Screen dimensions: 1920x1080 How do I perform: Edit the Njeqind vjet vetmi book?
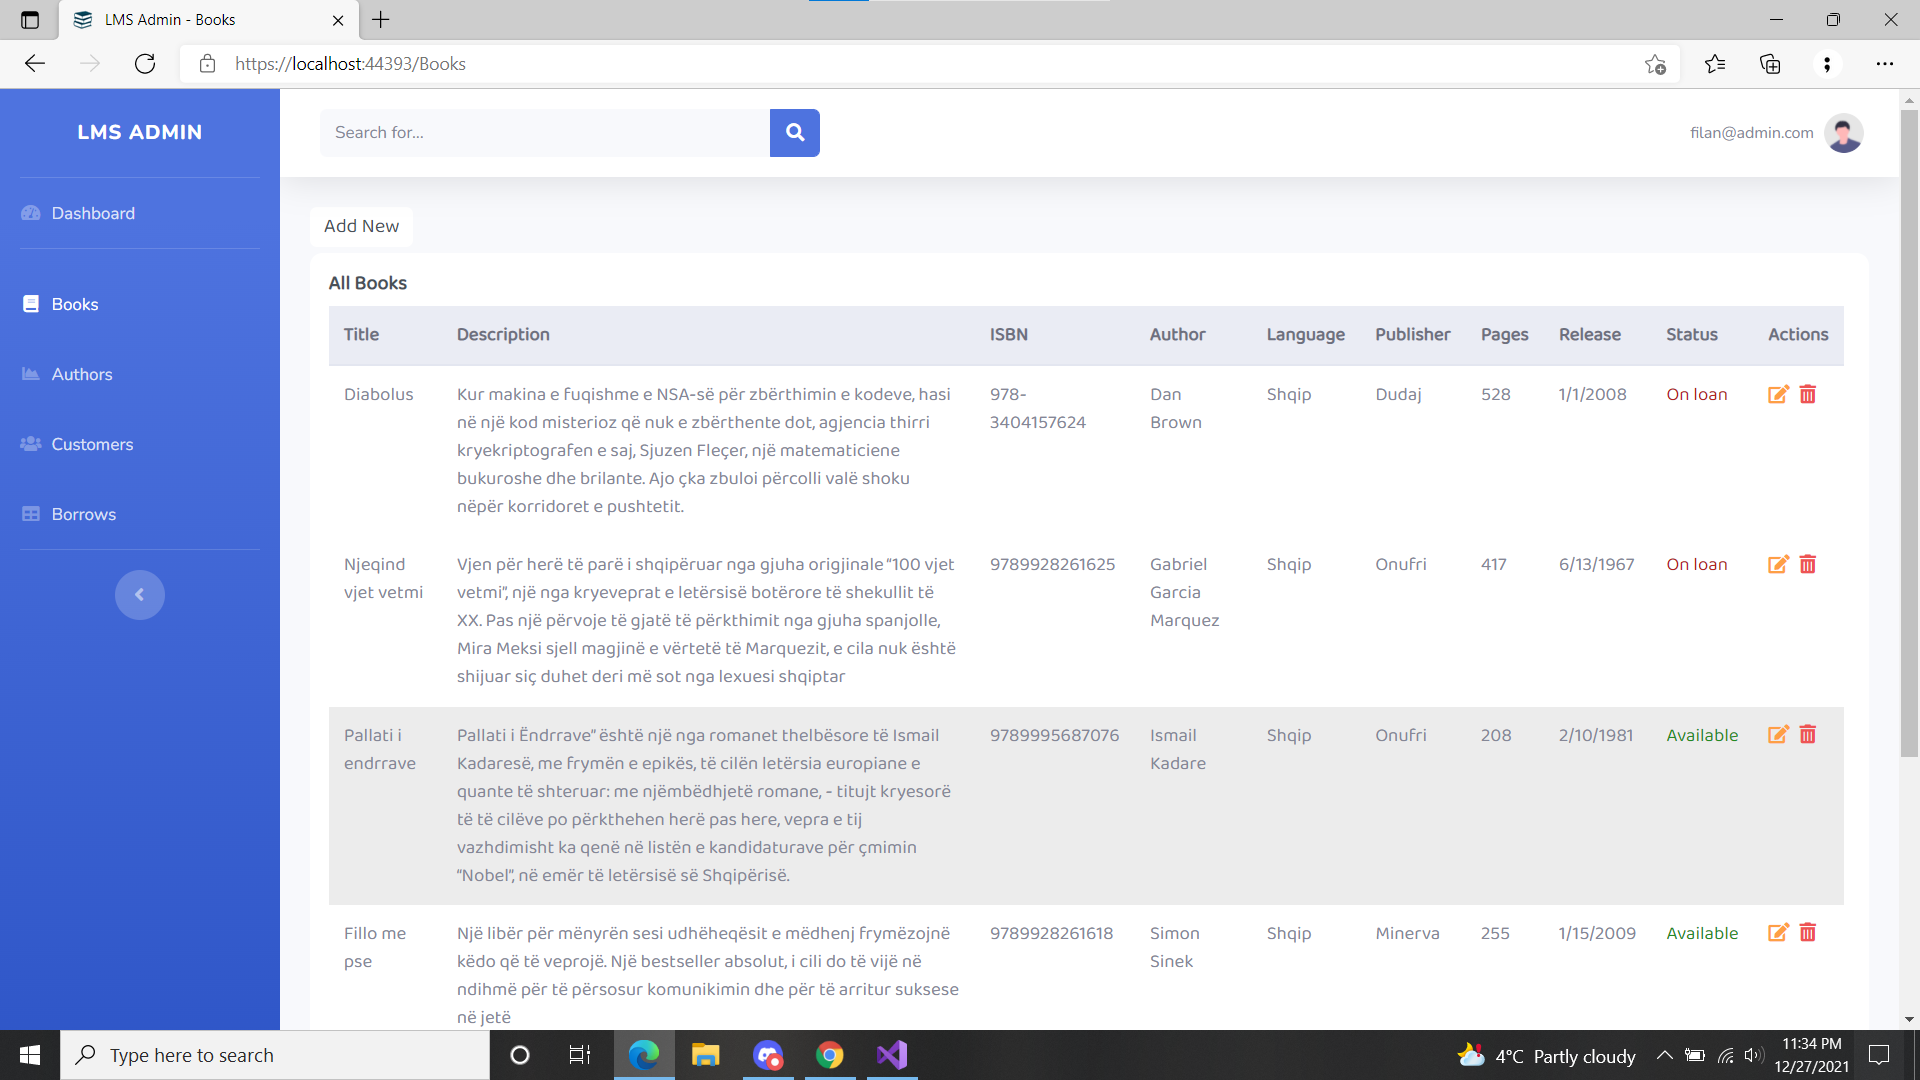[1777, 564]
